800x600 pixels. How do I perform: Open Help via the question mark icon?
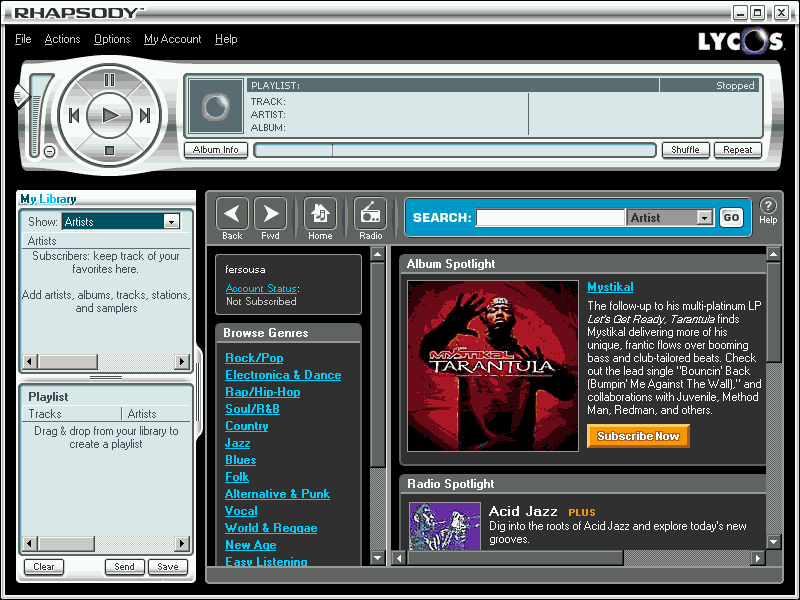(767, 206)
